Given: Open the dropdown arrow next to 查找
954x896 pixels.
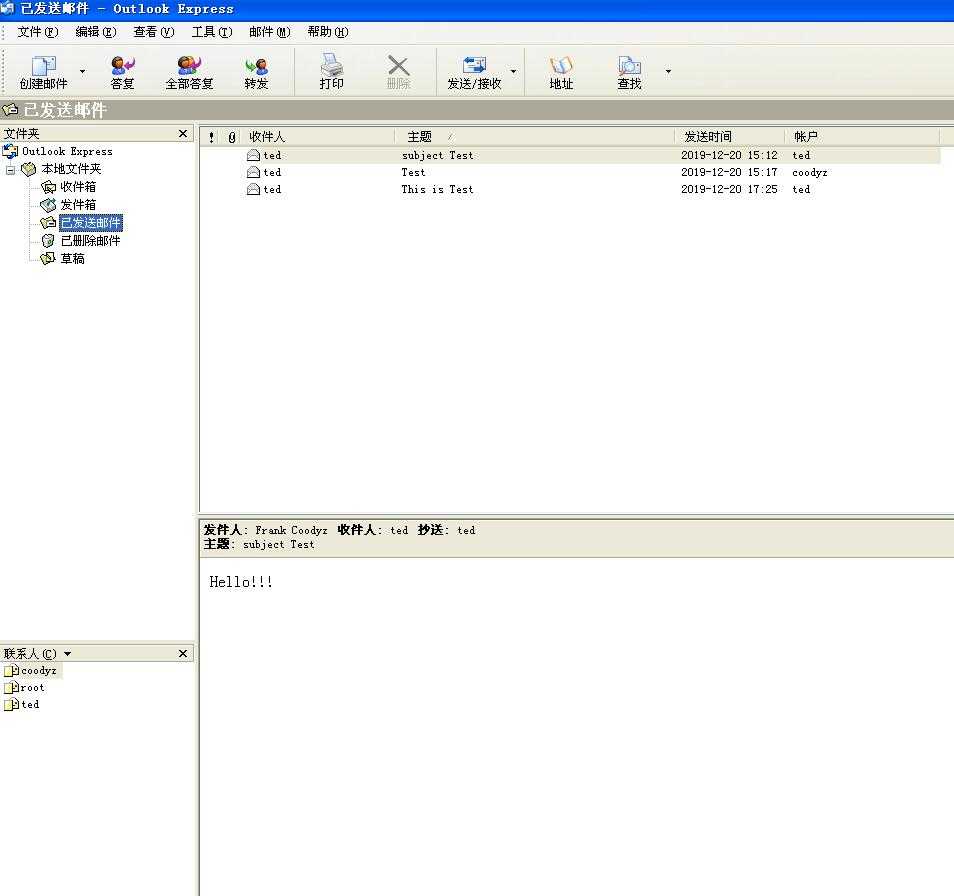Looking at the screenshot, I should point(668,72).
